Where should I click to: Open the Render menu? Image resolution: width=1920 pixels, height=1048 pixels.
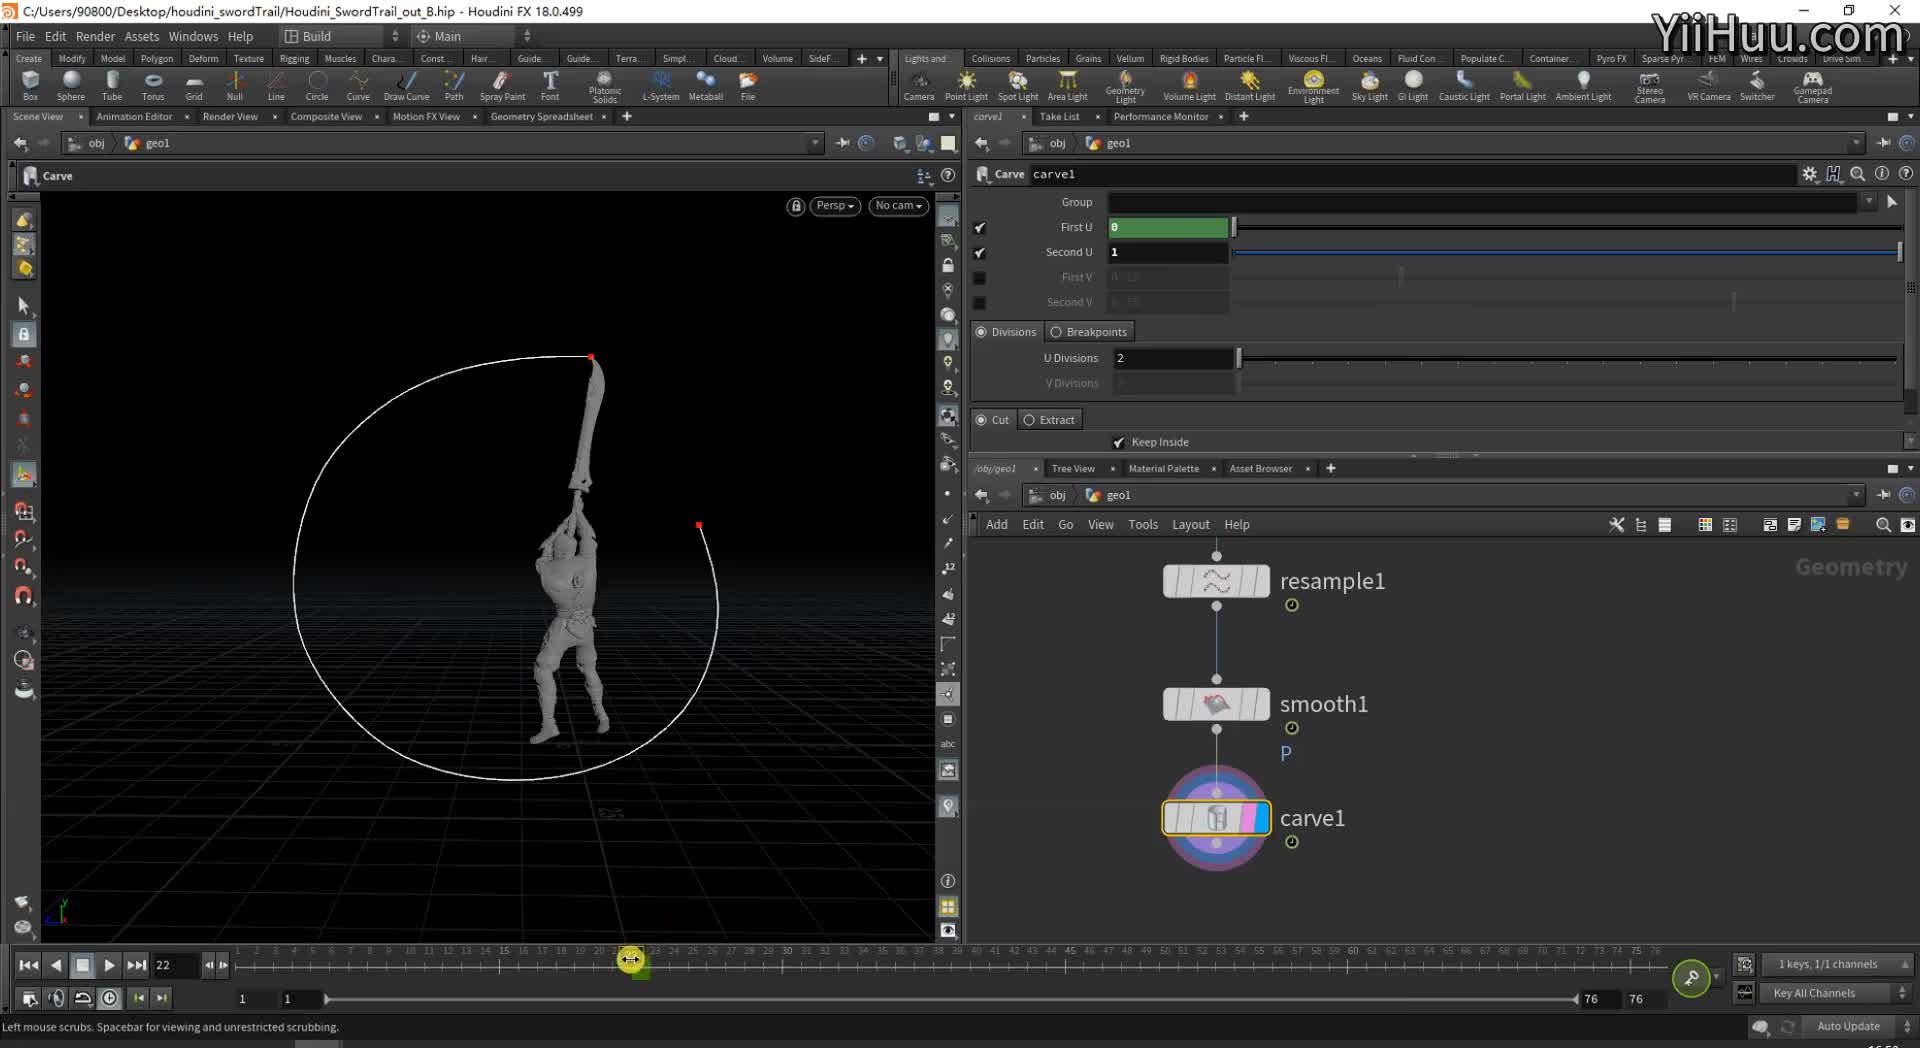95,36
